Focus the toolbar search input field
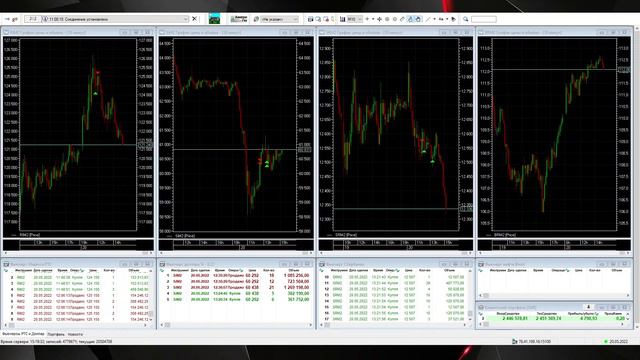The height and width of the screenshot is (360, 640). (484, 19)
